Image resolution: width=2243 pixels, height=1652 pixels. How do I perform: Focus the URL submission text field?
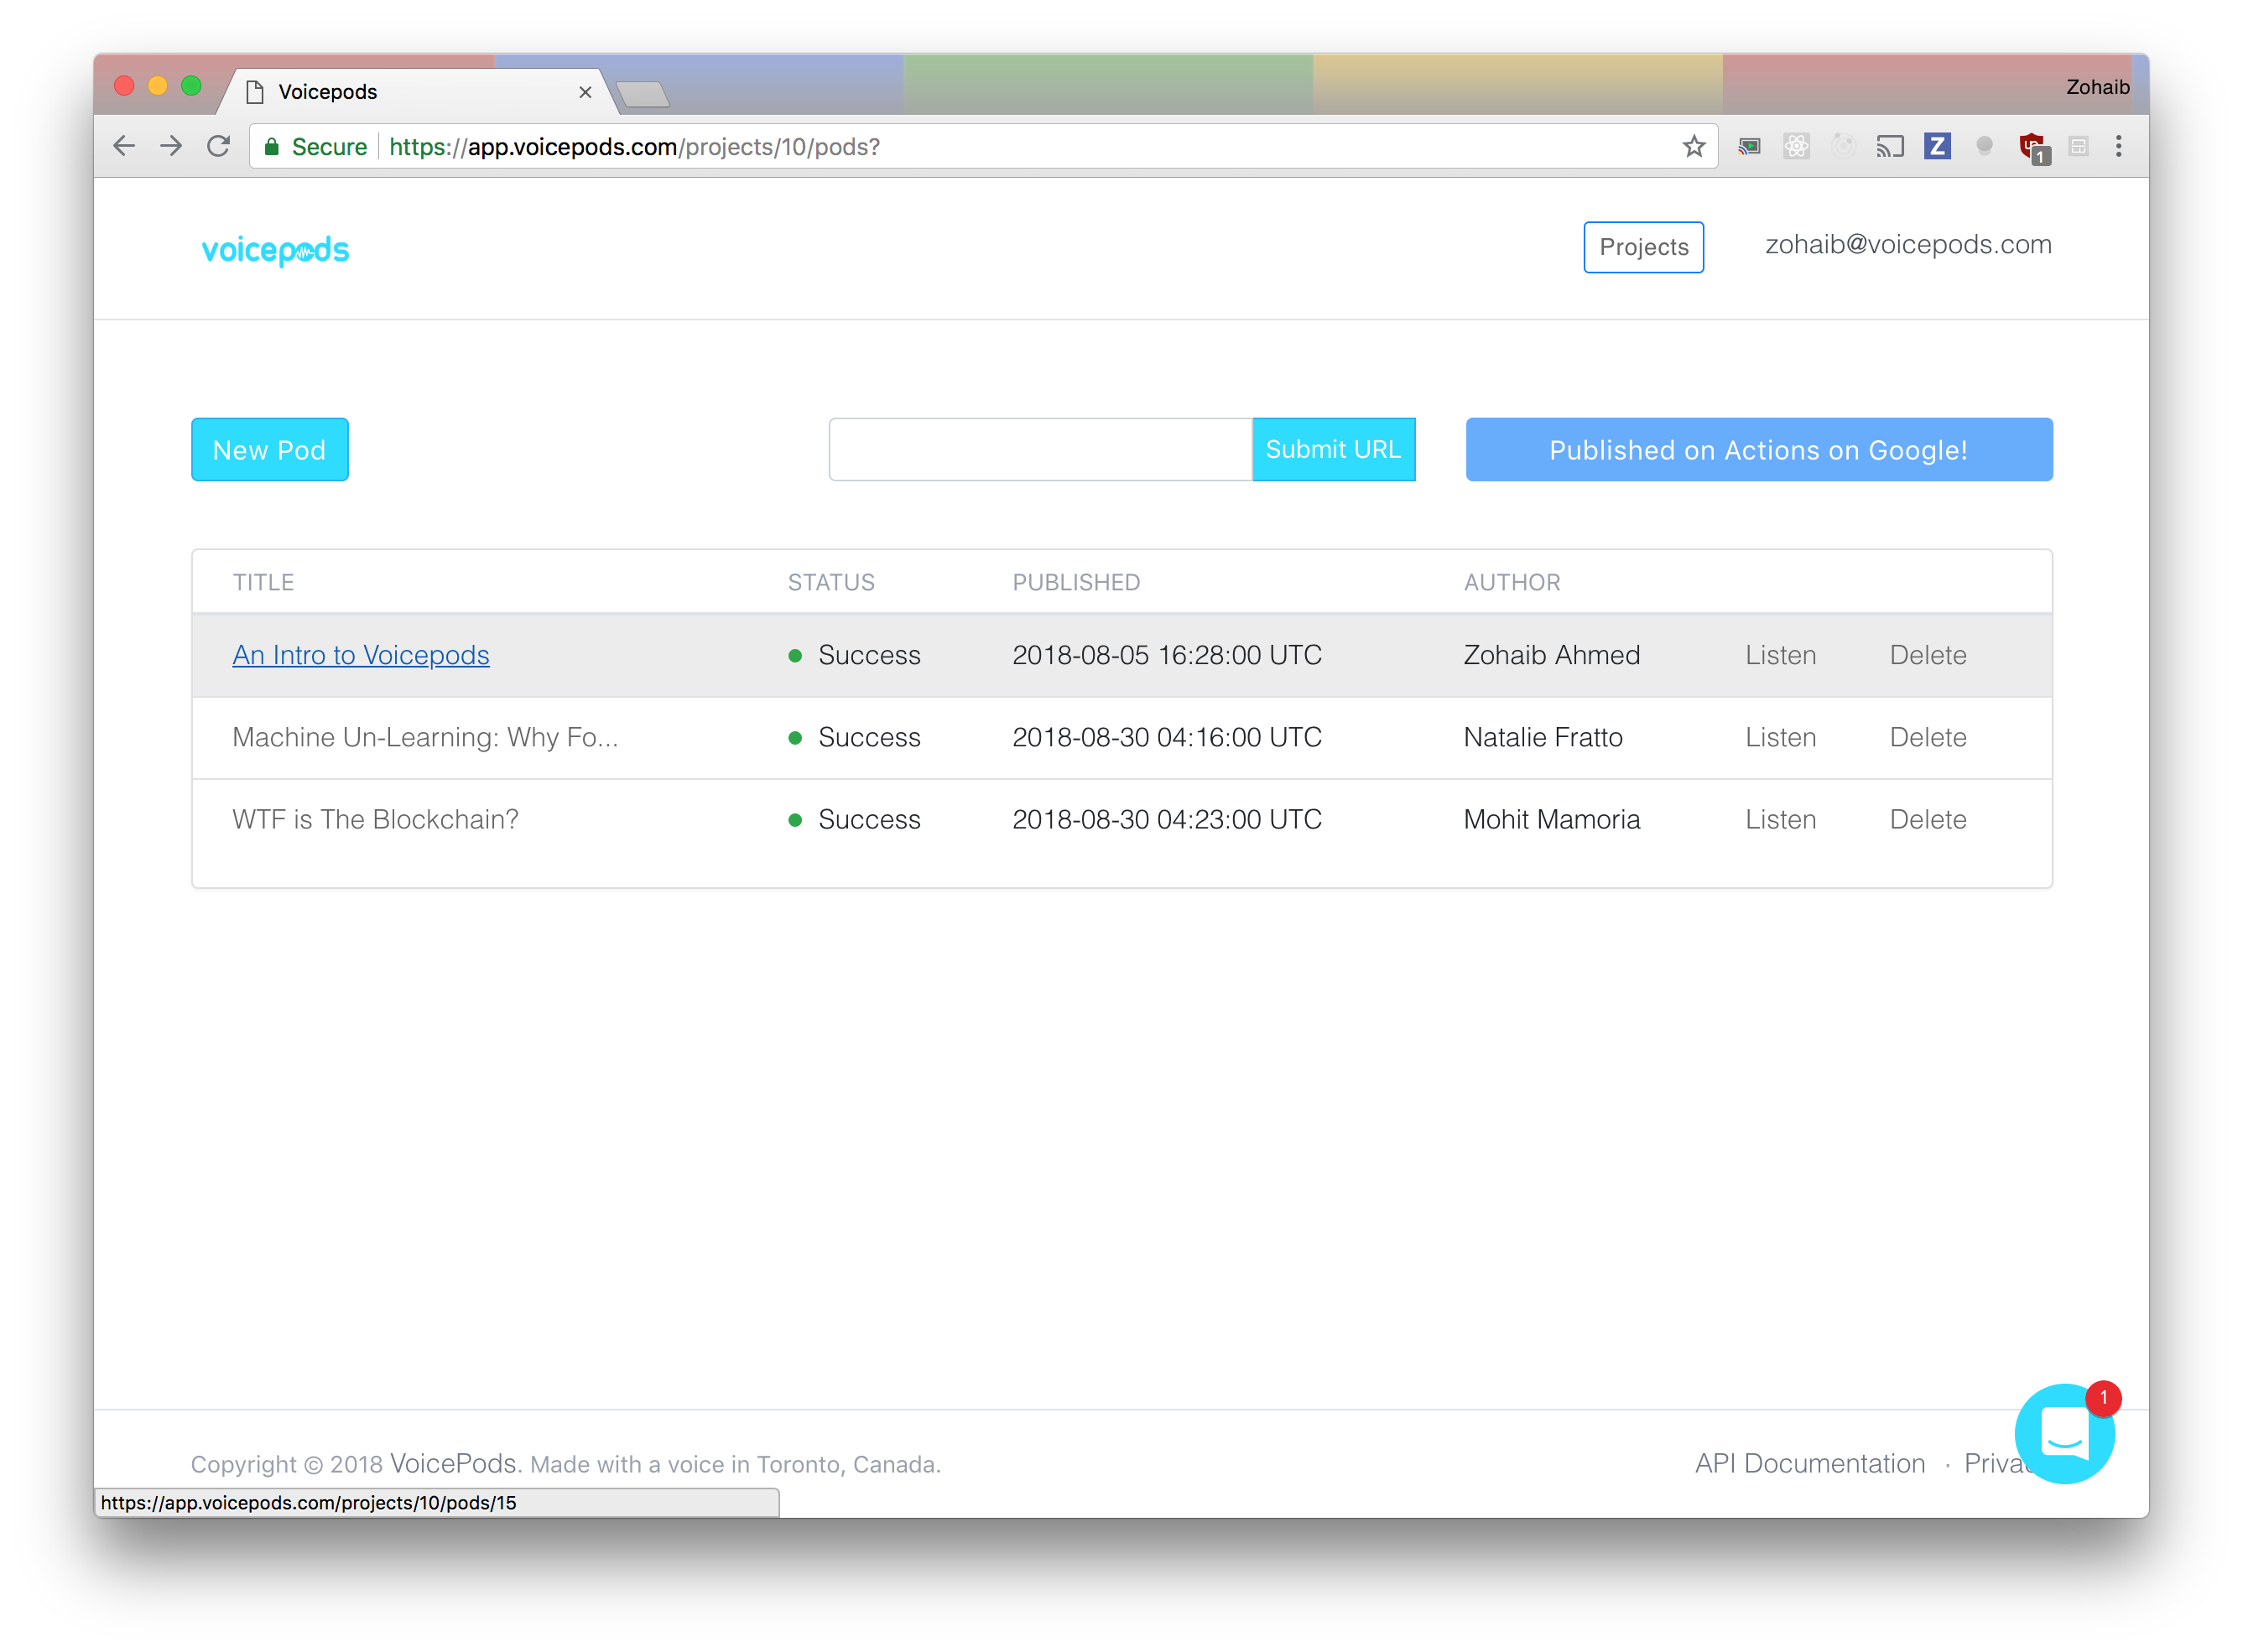1040,450
